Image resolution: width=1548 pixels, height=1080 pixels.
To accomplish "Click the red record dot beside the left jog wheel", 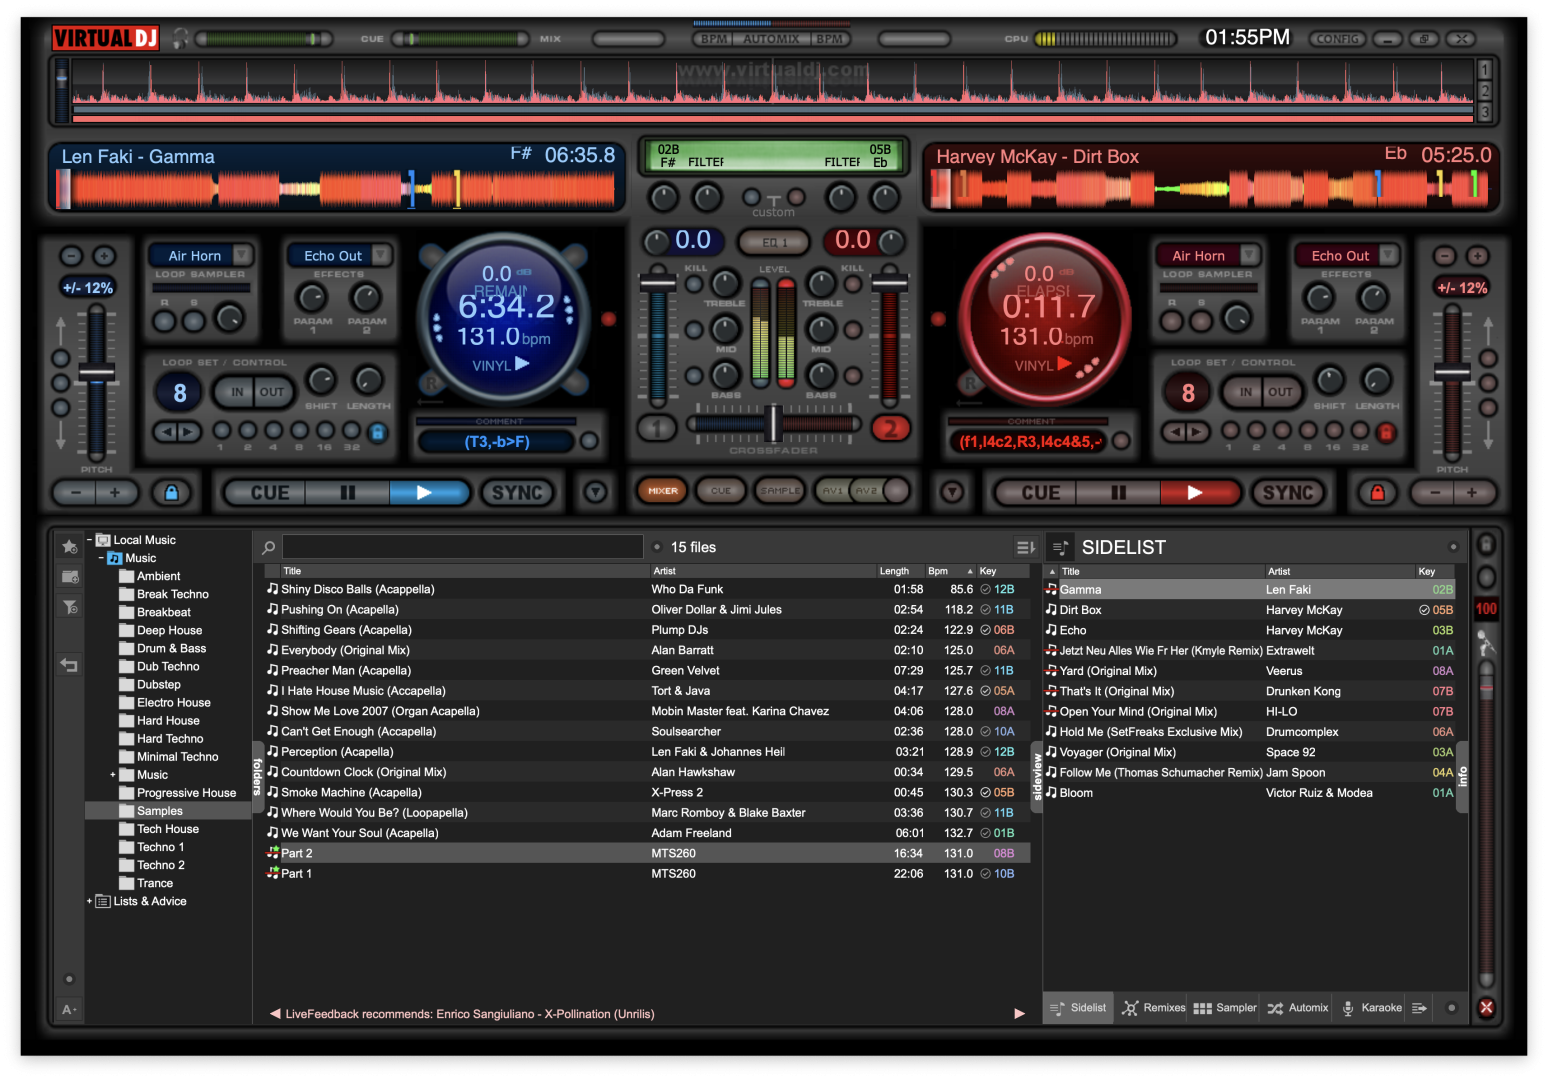I will click(x=608, y=319).
